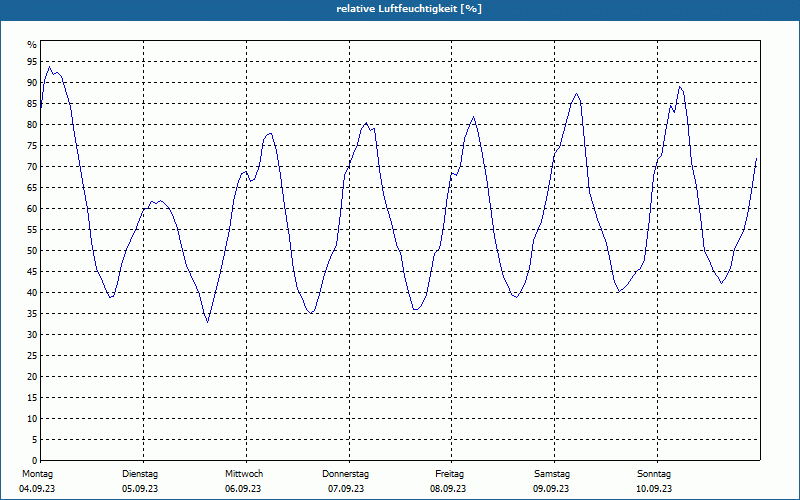Click the y-axis value '70'
Screen dimensions: 800x500
click(32, 167)
